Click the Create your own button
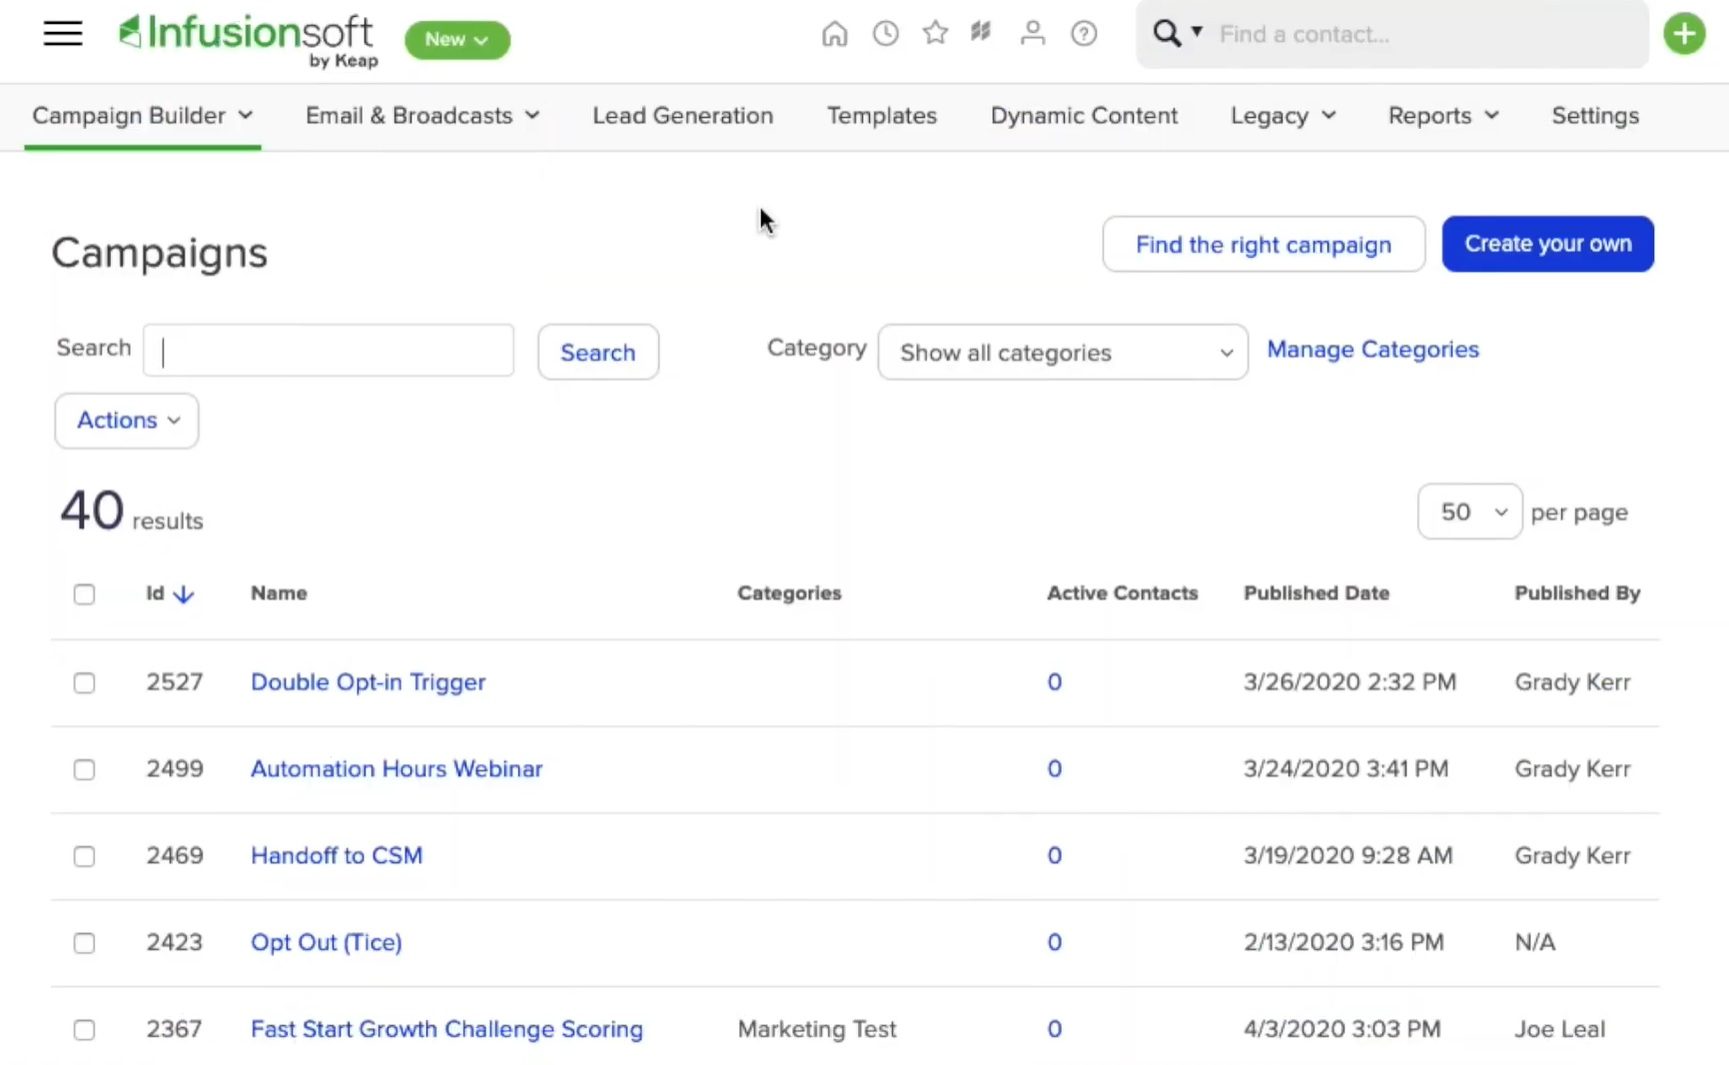 (1547, 243)
